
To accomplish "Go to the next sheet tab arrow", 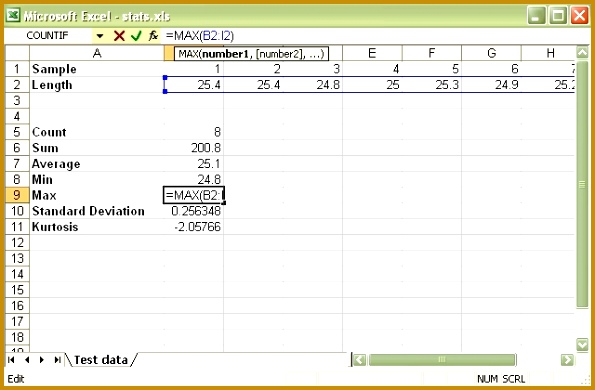I will 42,359.
